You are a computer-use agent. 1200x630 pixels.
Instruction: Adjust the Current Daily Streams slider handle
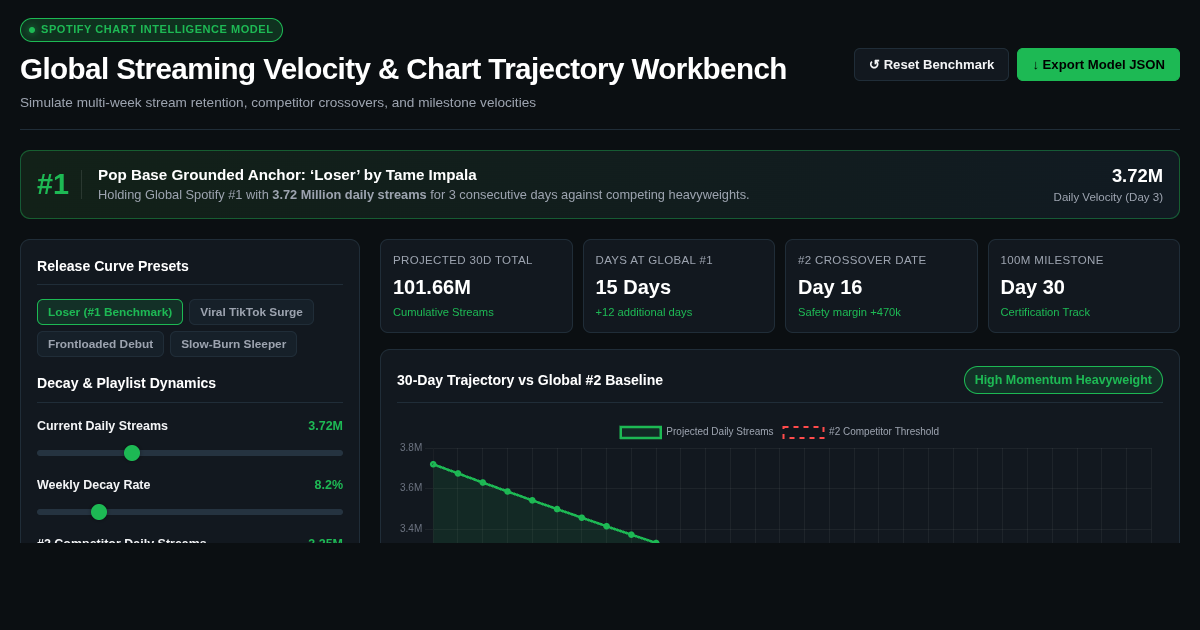(x=132, y=453)
